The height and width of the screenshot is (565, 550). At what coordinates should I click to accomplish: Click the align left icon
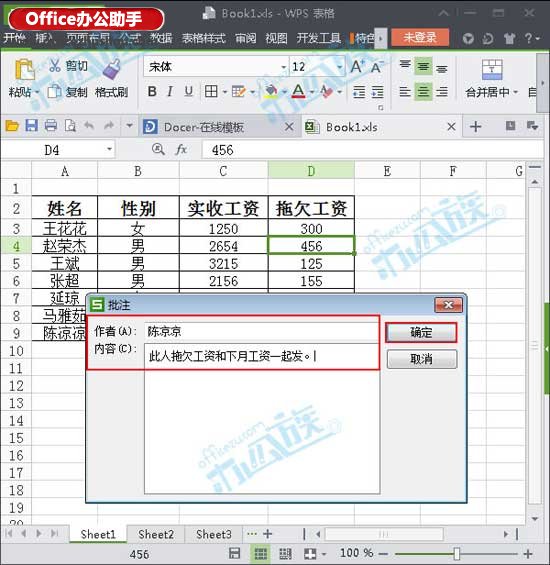pyautogui.click(x=405, y=92)
